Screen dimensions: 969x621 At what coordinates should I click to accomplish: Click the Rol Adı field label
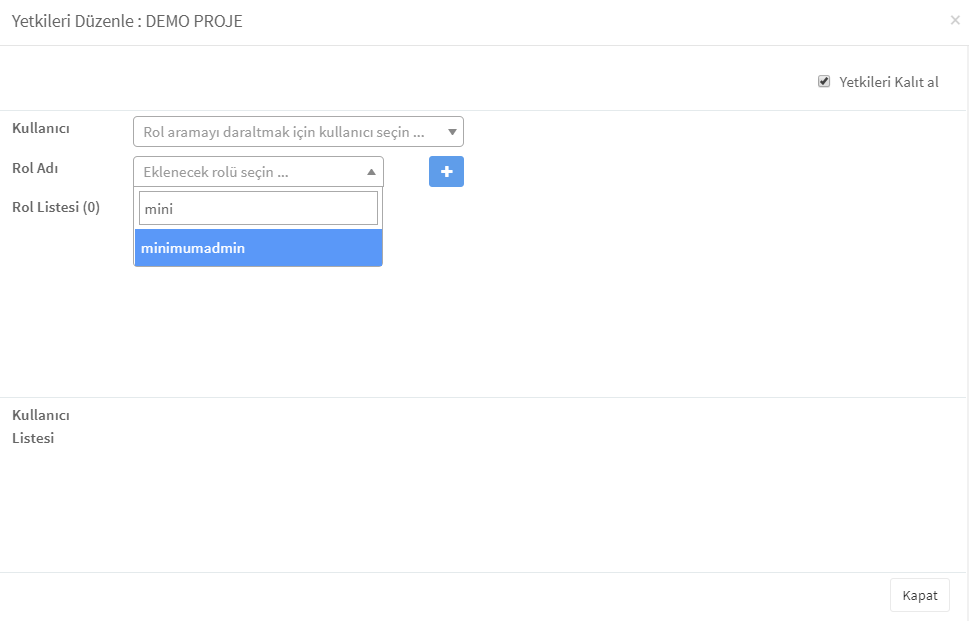click(x=35, y=168)
